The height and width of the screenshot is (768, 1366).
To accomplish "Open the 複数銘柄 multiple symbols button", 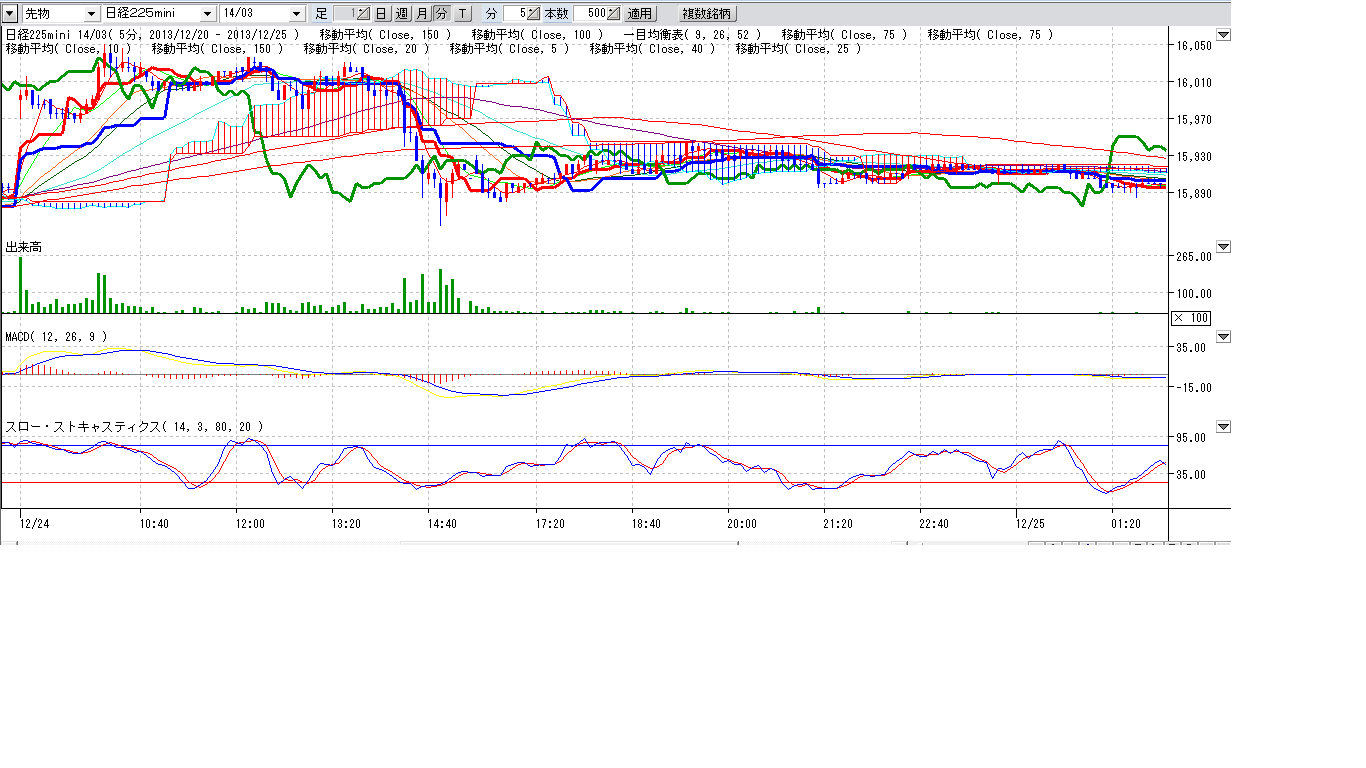I will 707,14.
